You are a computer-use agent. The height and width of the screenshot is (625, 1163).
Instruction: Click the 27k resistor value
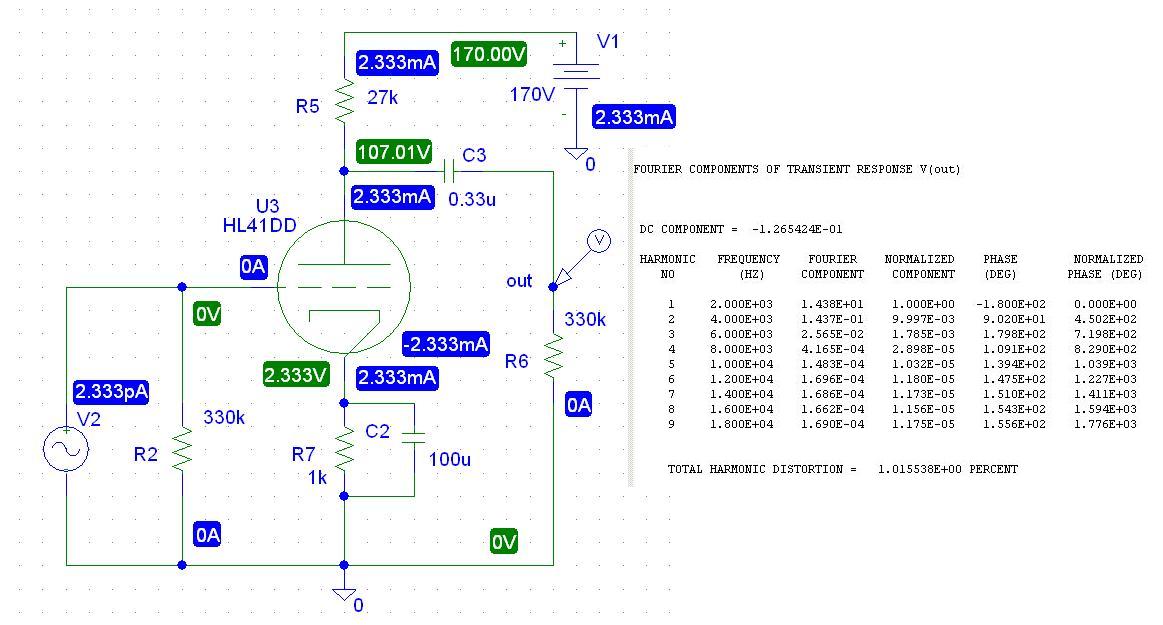click(x=383, y=97)
